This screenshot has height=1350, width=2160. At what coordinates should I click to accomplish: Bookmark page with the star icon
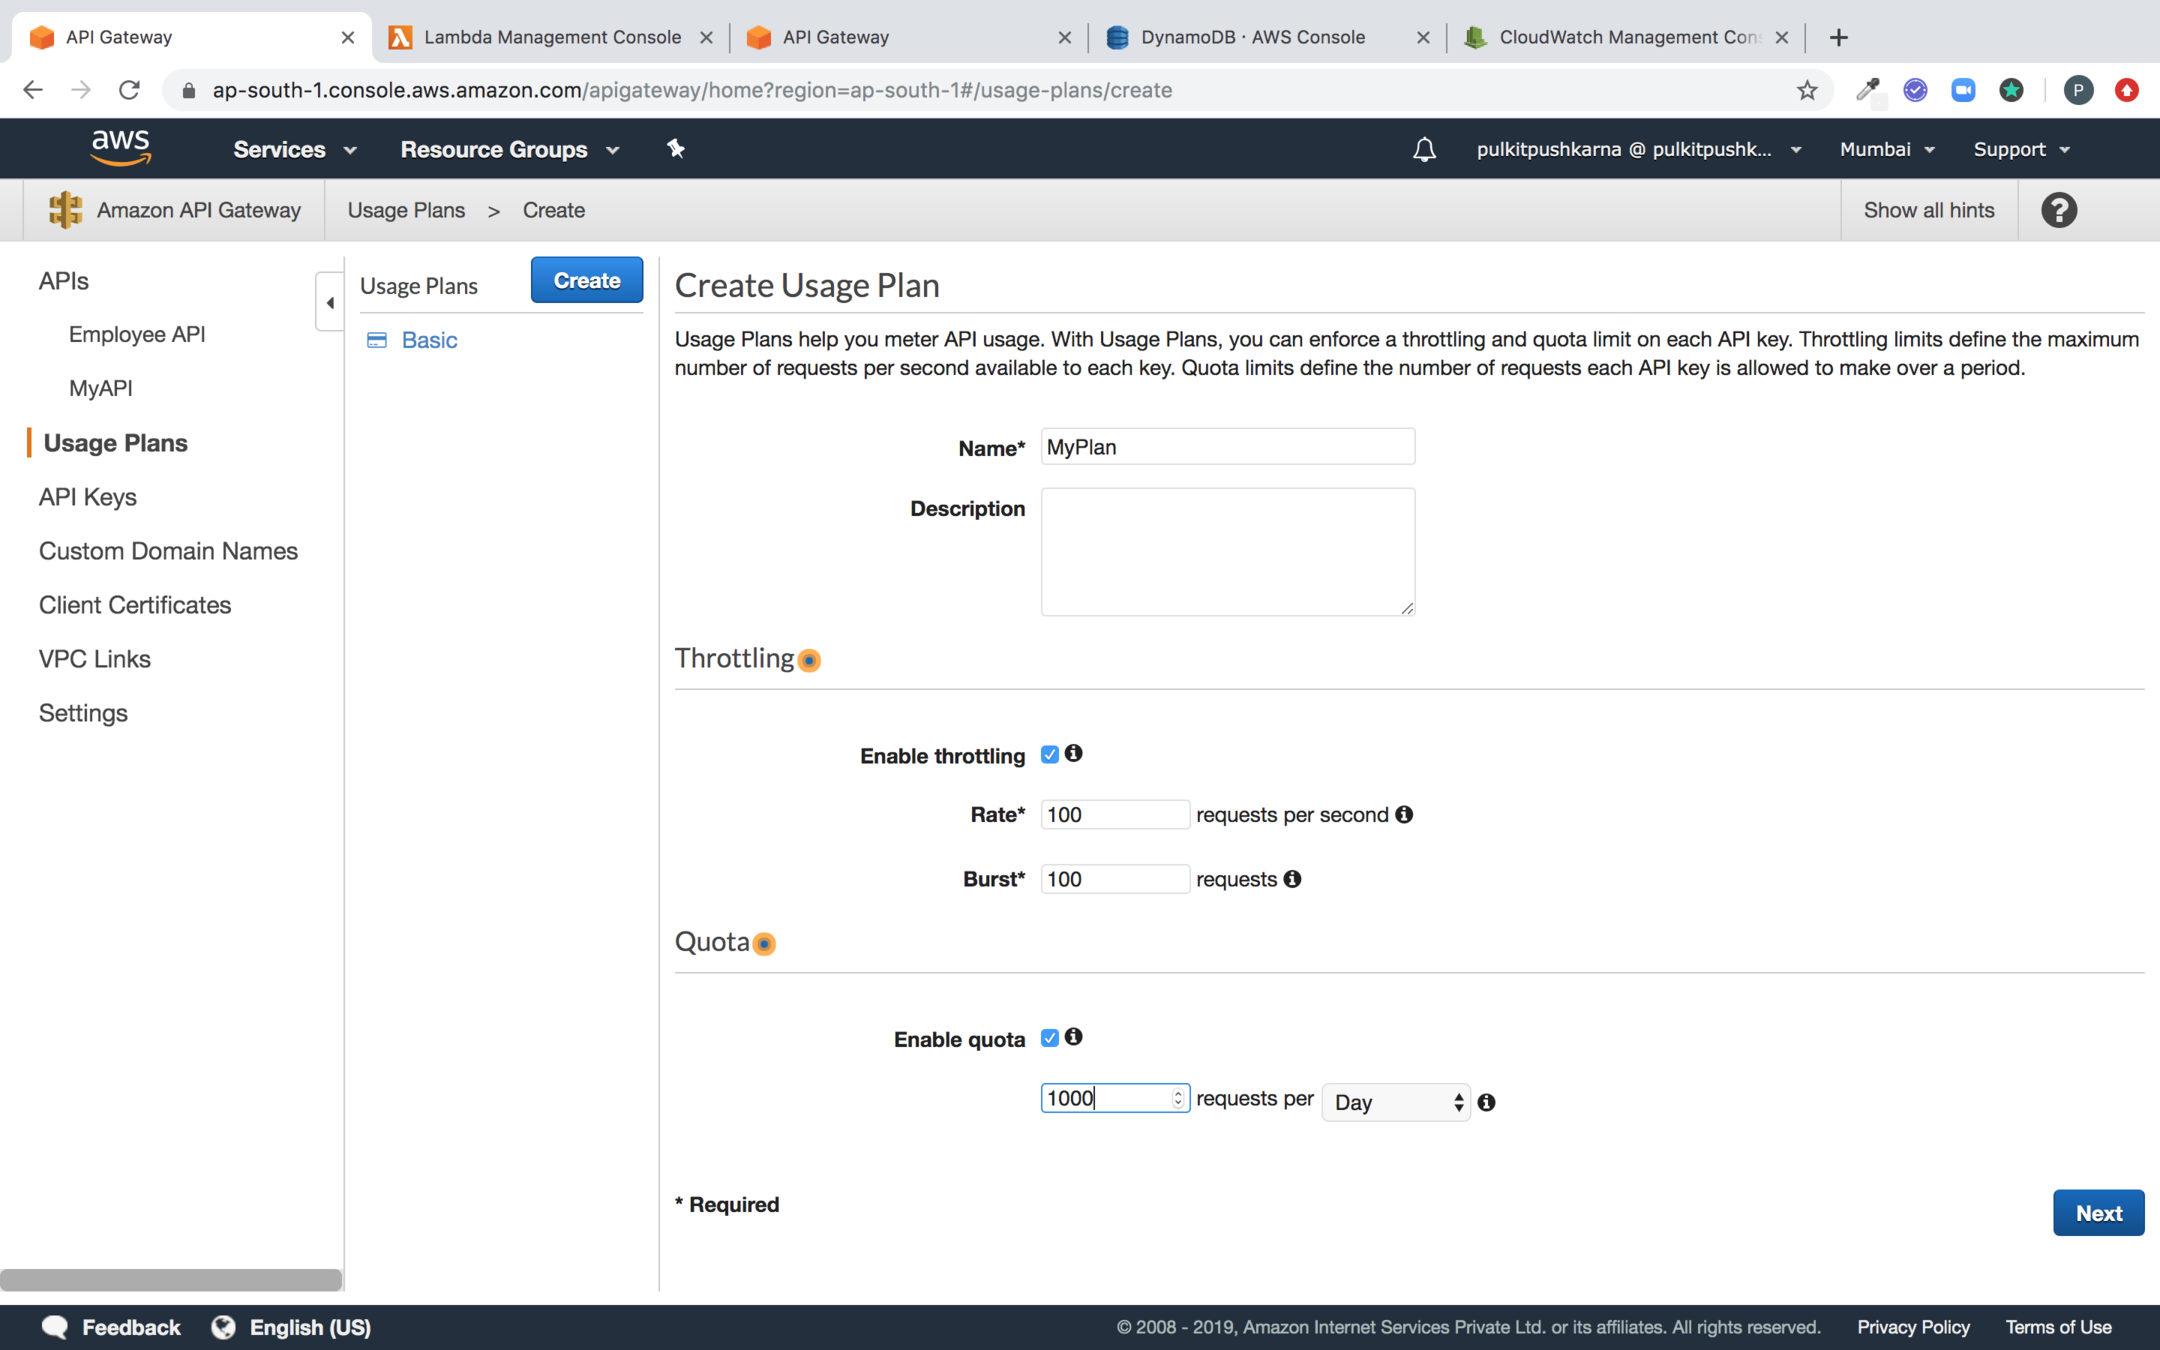[1806, 90]
